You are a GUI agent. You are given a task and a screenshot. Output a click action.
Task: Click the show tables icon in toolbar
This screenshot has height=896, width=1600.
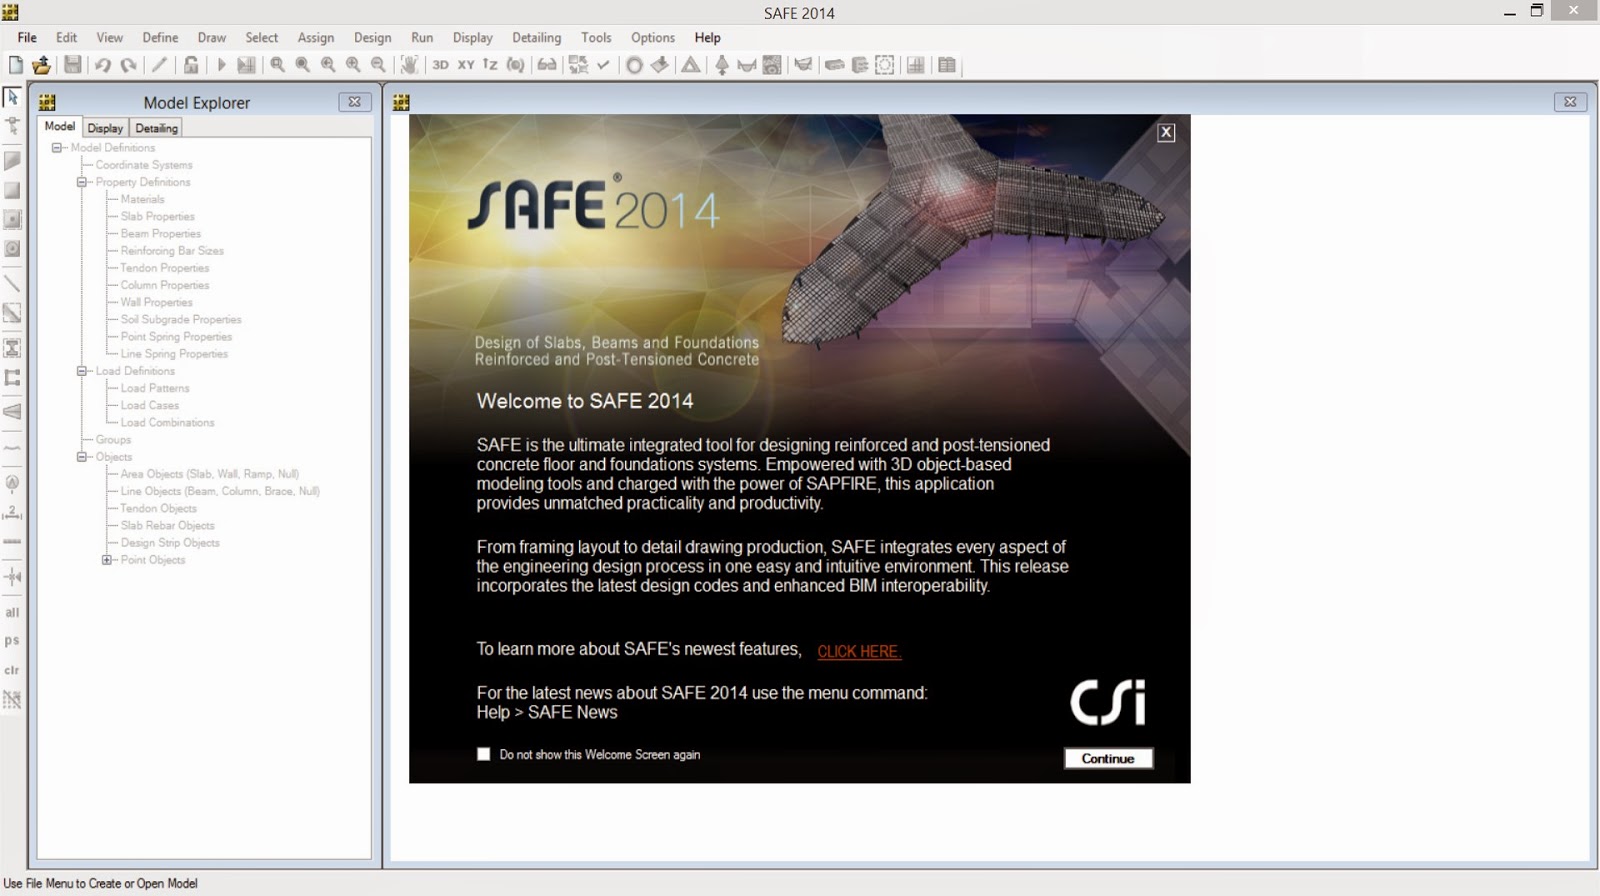pyautogui.click(x=947, y=65)
